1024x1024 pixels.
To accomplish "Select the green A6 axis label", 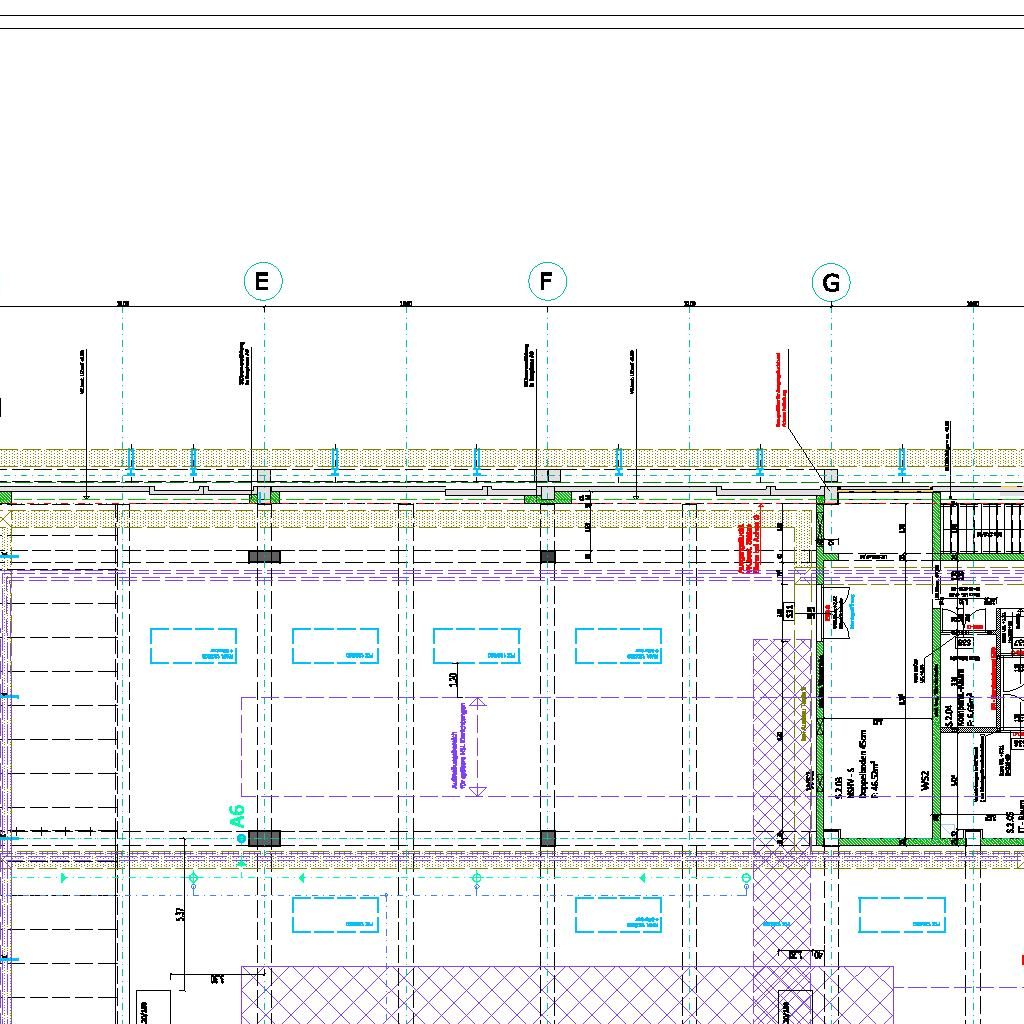I will pyautogui.click(x=237, y=816).
